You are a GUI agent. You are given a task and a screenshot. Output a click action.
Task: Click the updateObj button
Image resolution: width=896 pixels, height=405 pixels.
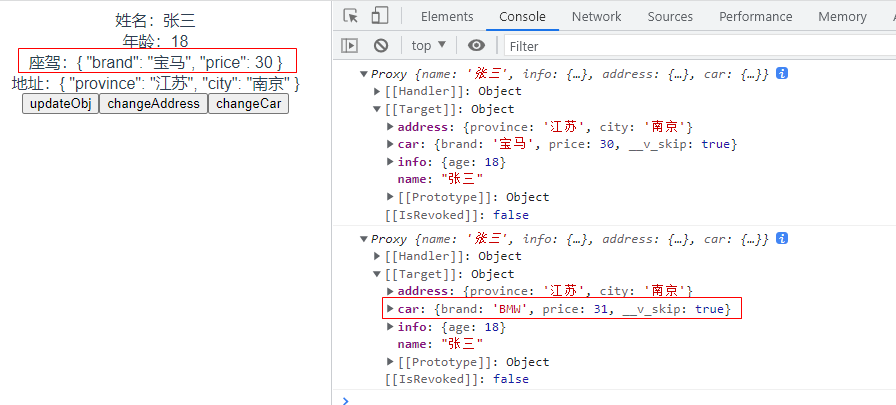tap(61, 104)
